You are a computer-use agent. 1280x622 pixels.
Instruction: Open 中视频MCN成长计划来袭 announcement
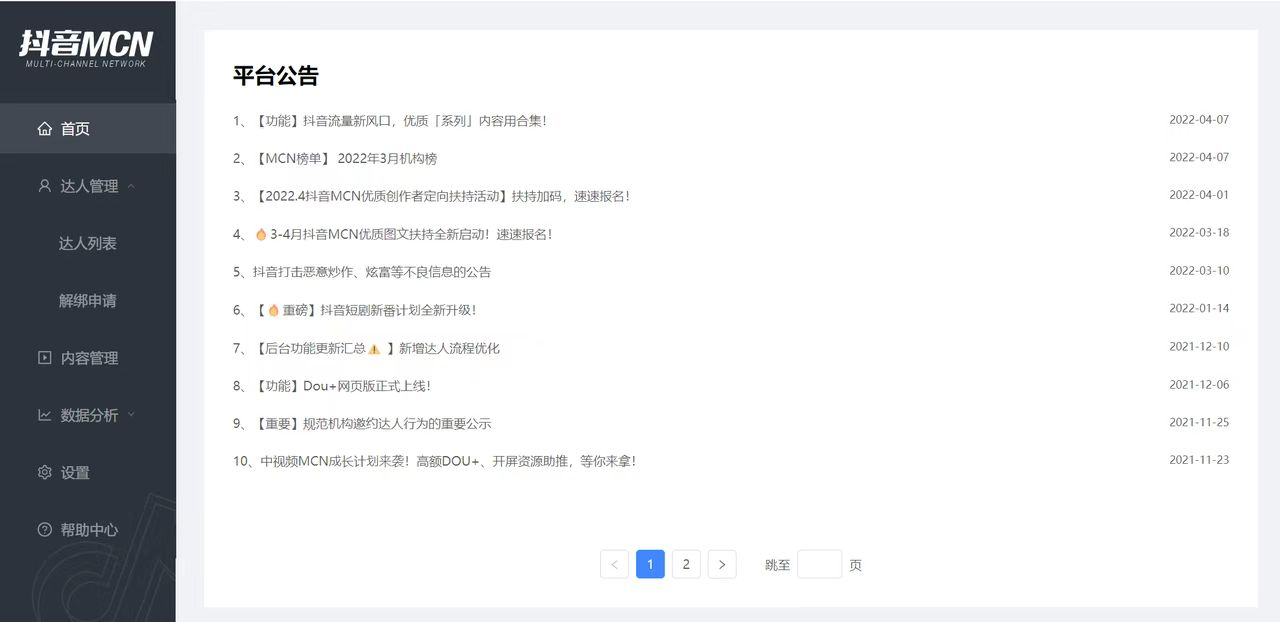tap(435, 461)
